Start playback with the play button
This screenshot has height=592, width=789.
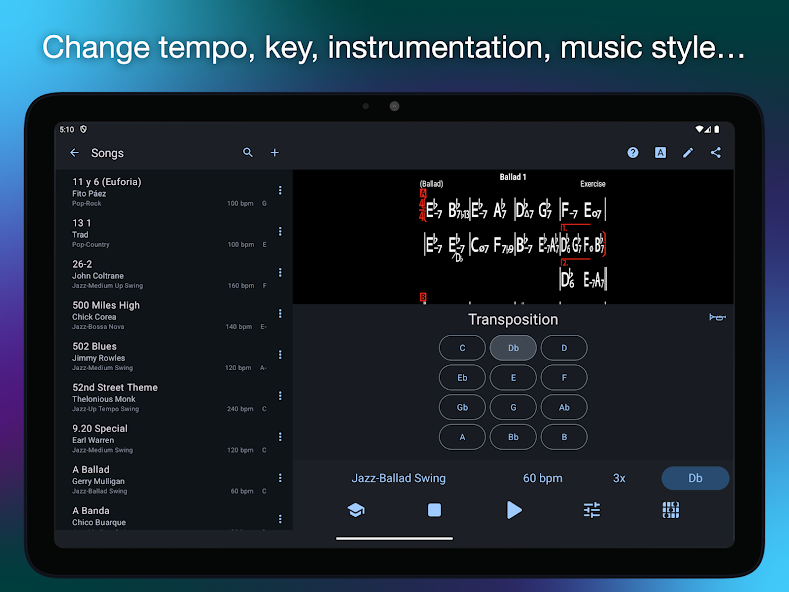pos(513,510)
